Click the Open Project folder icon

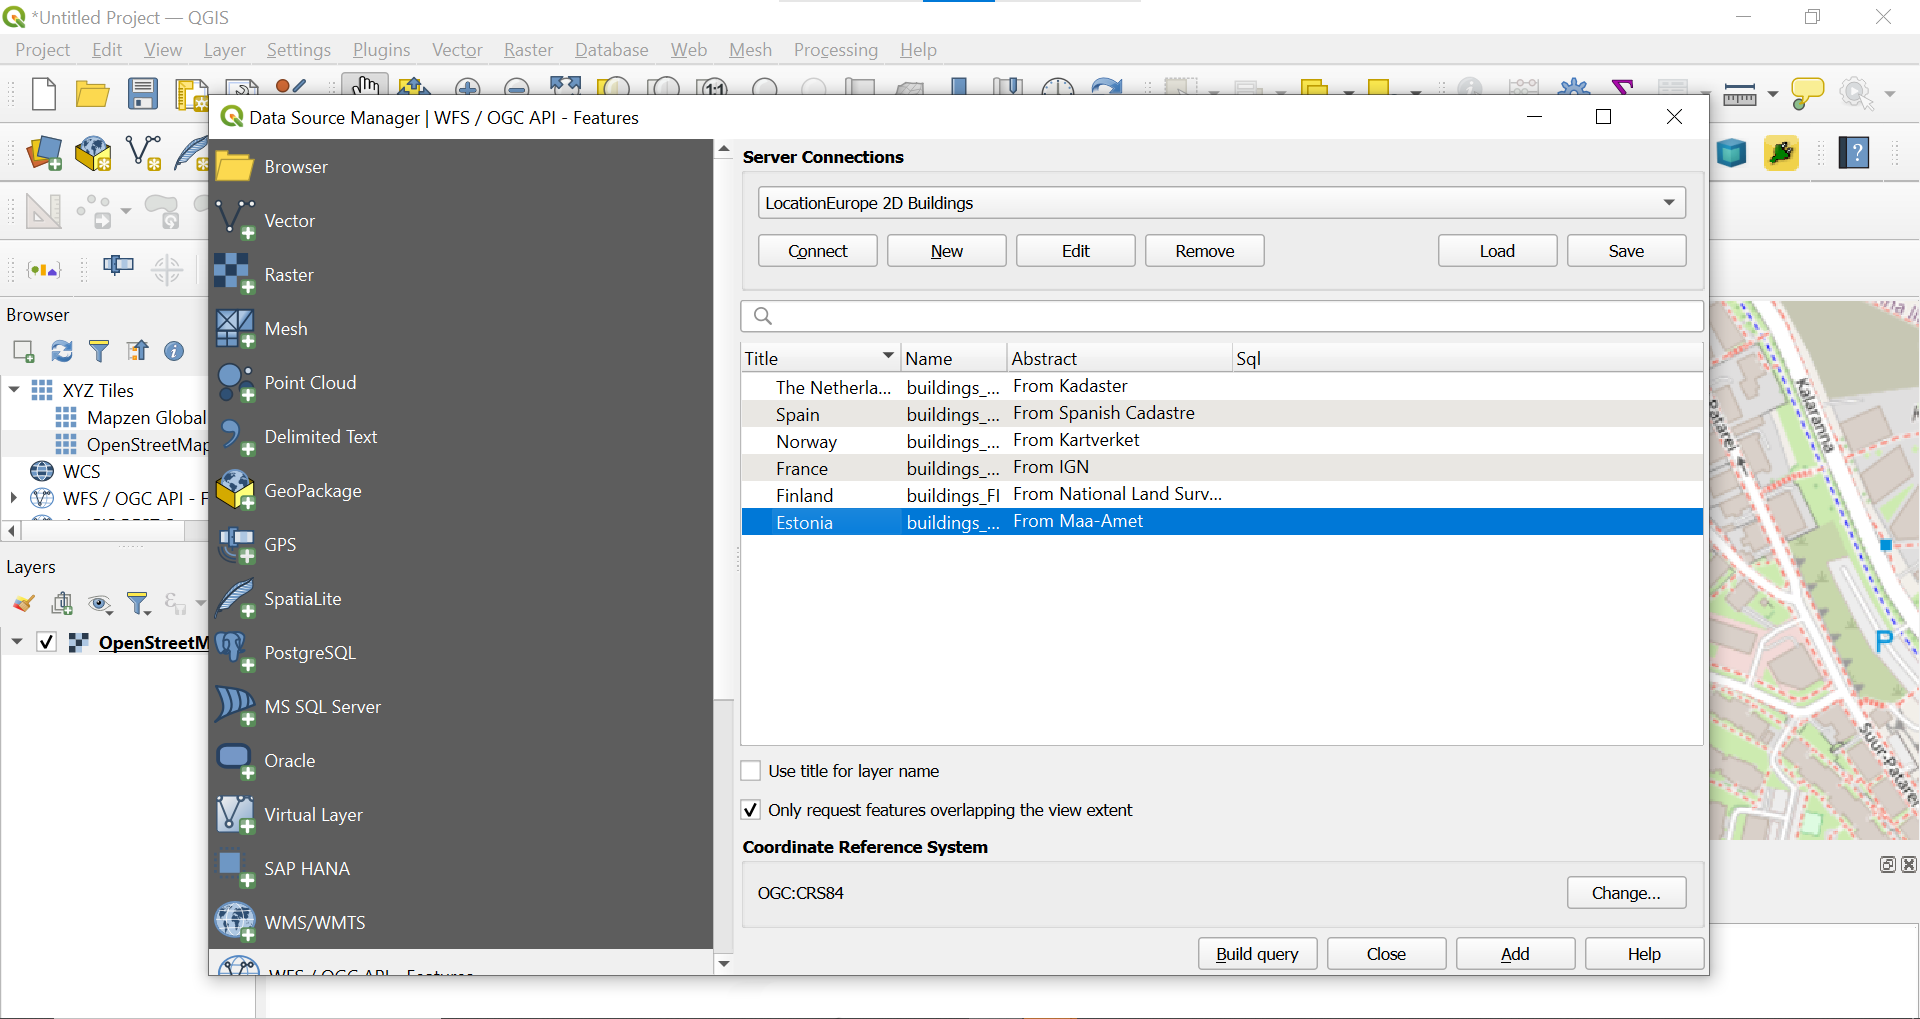(x=92, y=94)
